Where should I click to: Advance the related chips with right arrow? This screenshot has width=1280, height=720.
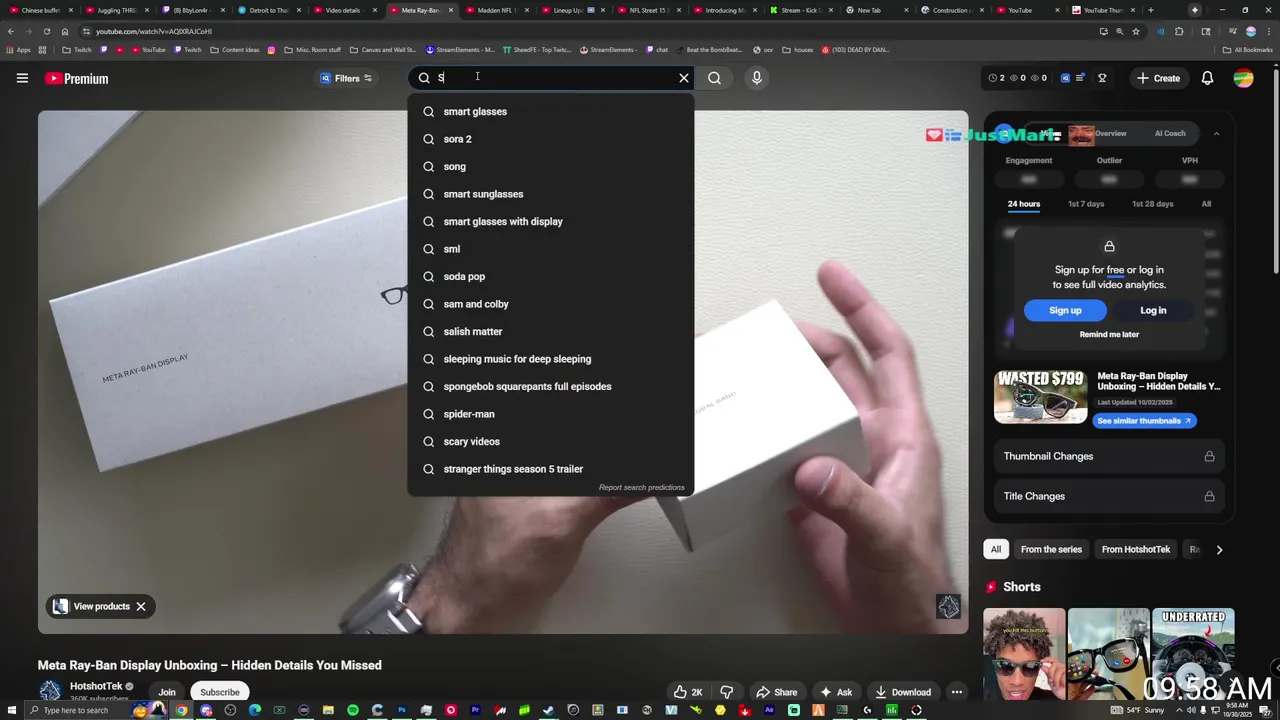coord(1219,549)
